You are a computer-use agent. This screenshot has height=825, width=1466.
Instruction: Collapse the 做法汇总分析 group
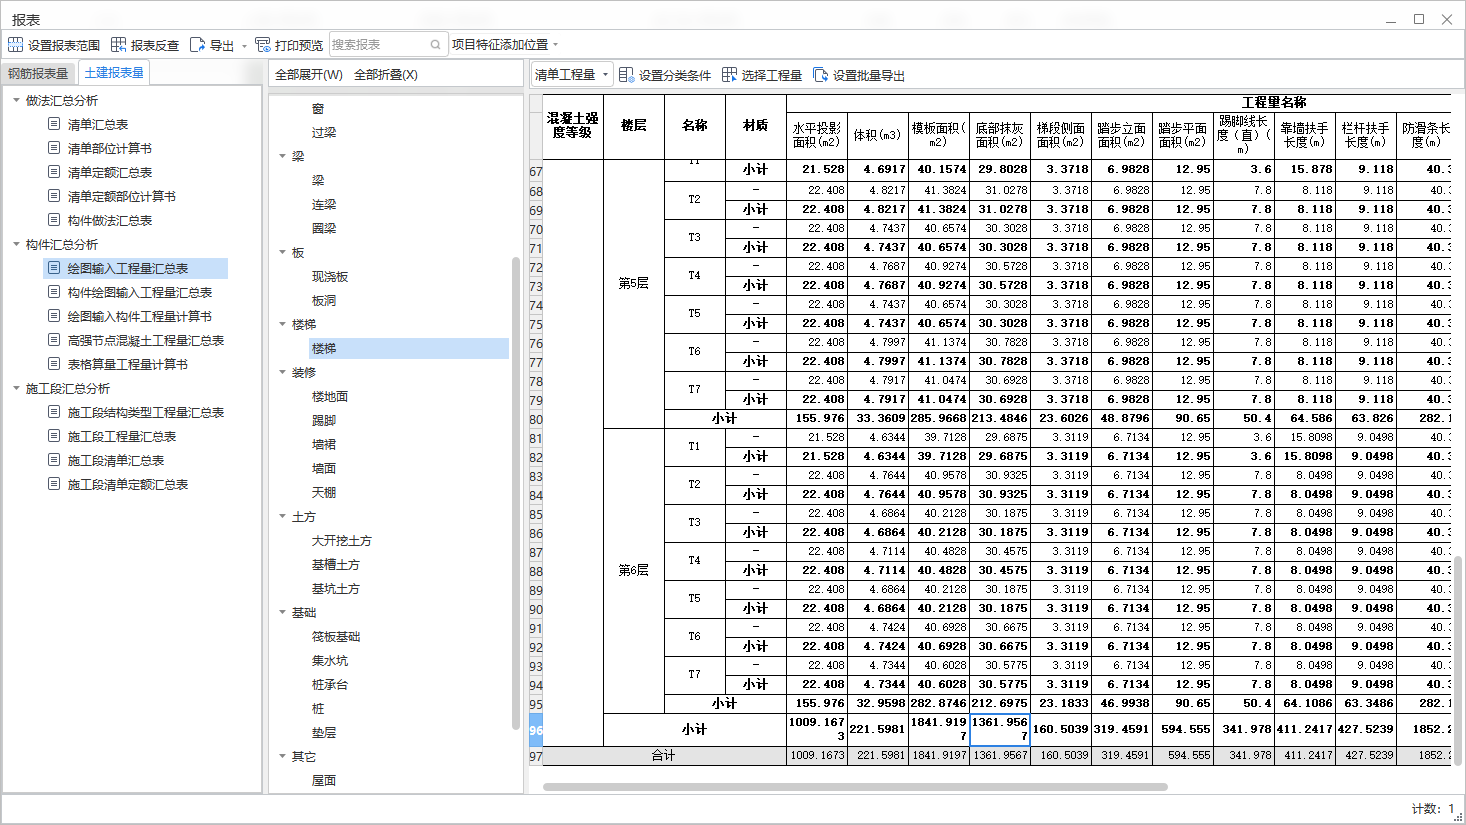pos(16,100)
